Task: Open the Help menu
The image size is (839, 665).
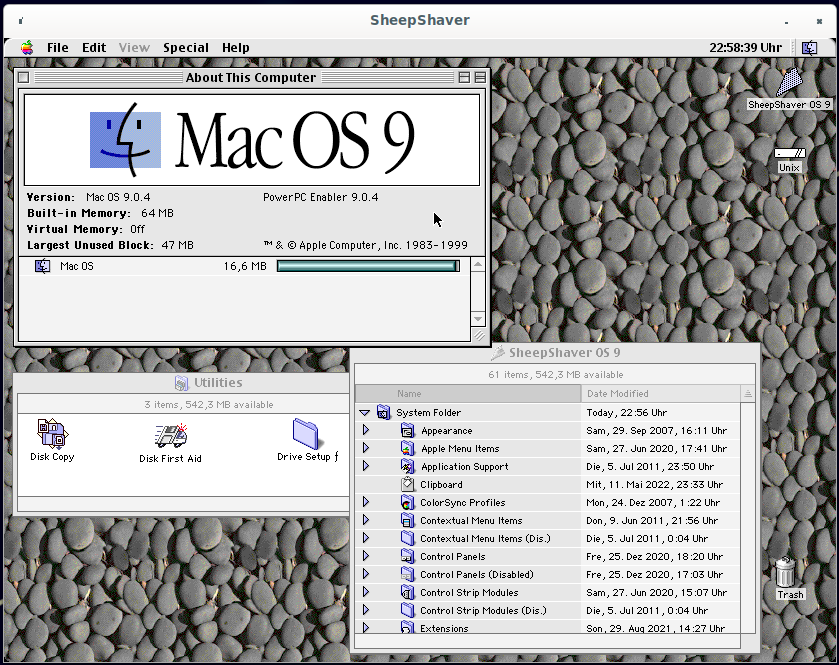Action: pos(235,48)
